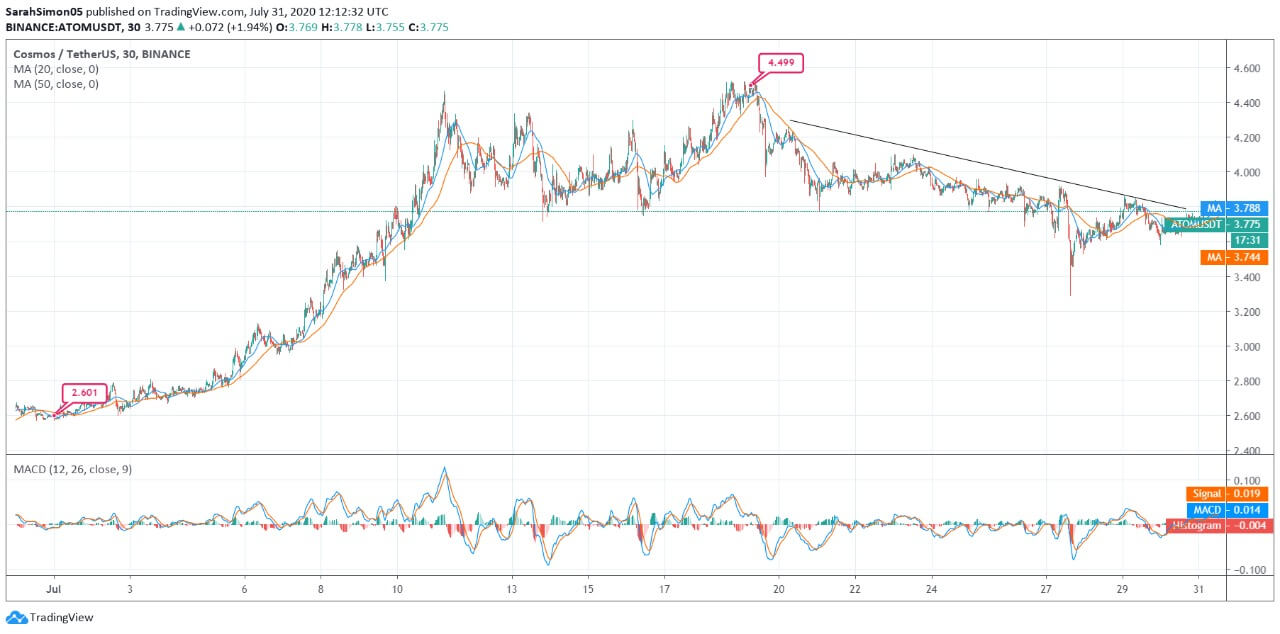Click the TradingView text at bottom left
This screenshot has width=1280, height=634.
pyautogui.click(x=61, y=618)
